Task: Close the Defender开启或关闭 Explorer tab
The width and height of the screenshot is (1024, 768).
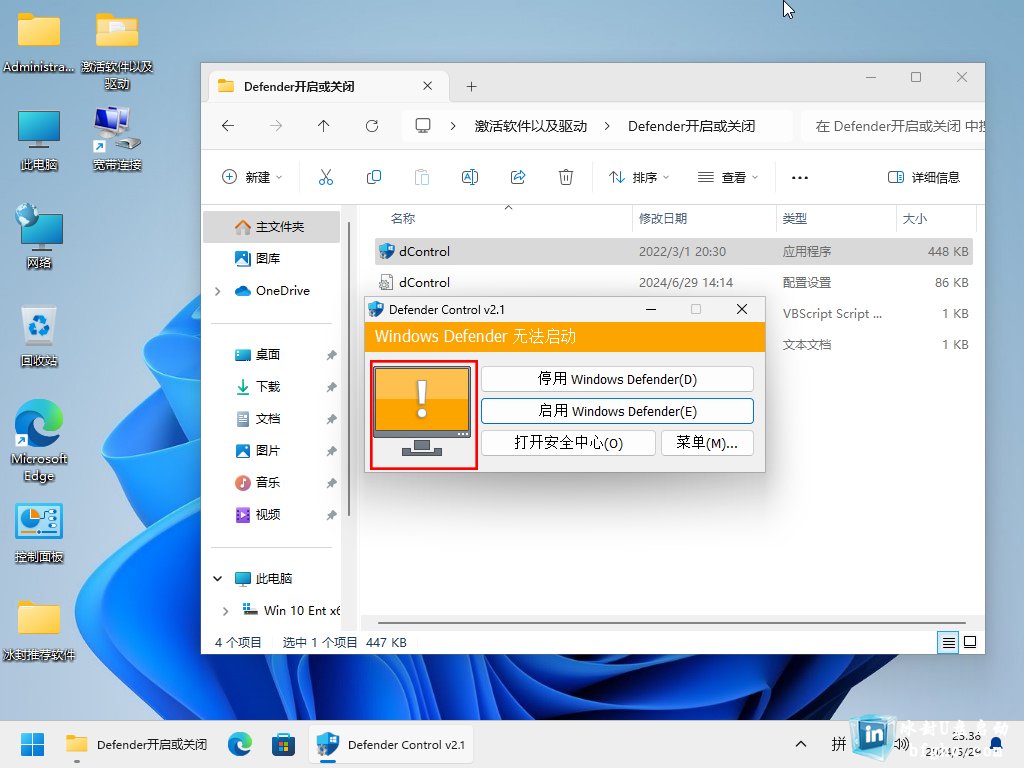Action: [x=428, y=86]
